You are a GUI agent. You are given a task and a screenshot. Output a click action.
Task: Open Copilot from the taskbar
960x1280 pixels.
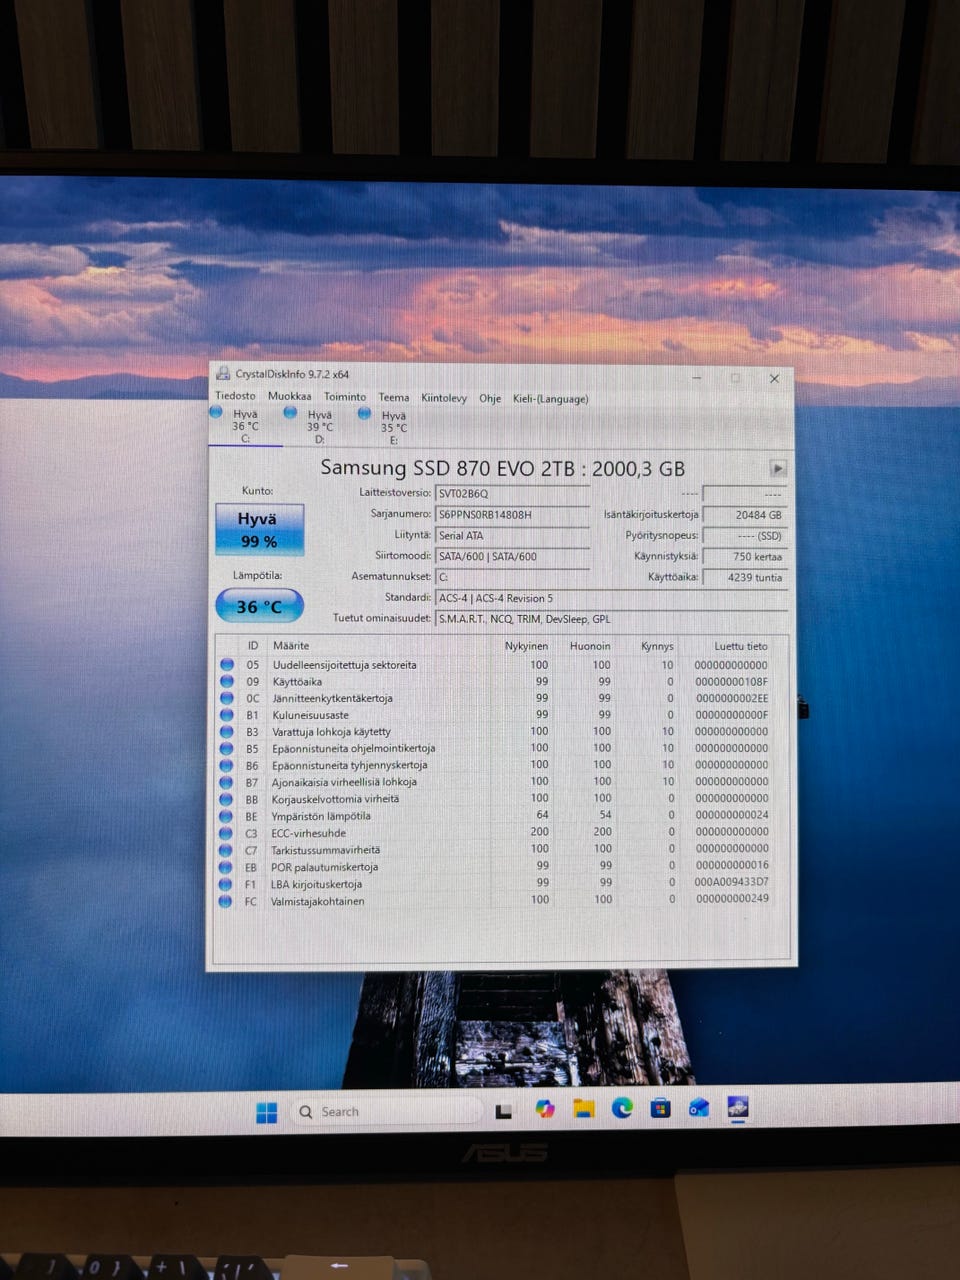(545, 1110)
